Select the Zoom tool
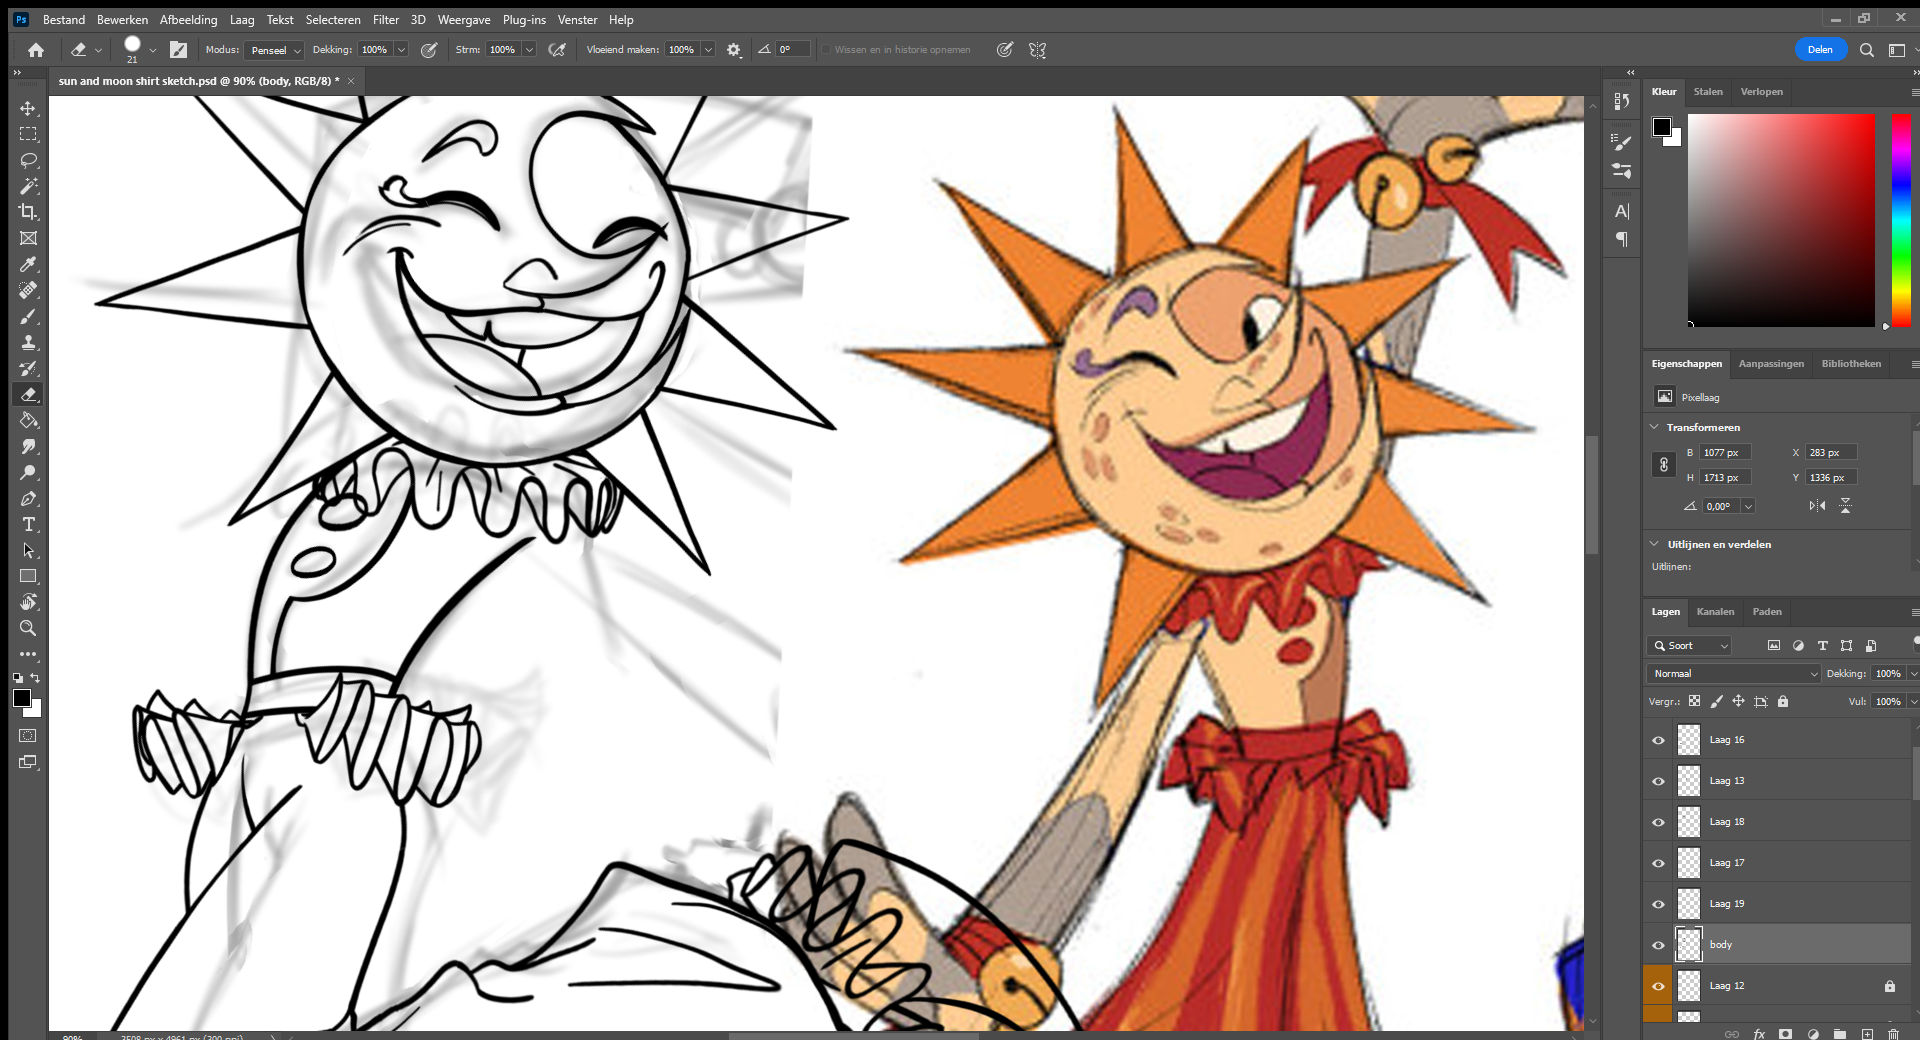Viewport: 1920px width, 1040px height. [x=28, y=628]
